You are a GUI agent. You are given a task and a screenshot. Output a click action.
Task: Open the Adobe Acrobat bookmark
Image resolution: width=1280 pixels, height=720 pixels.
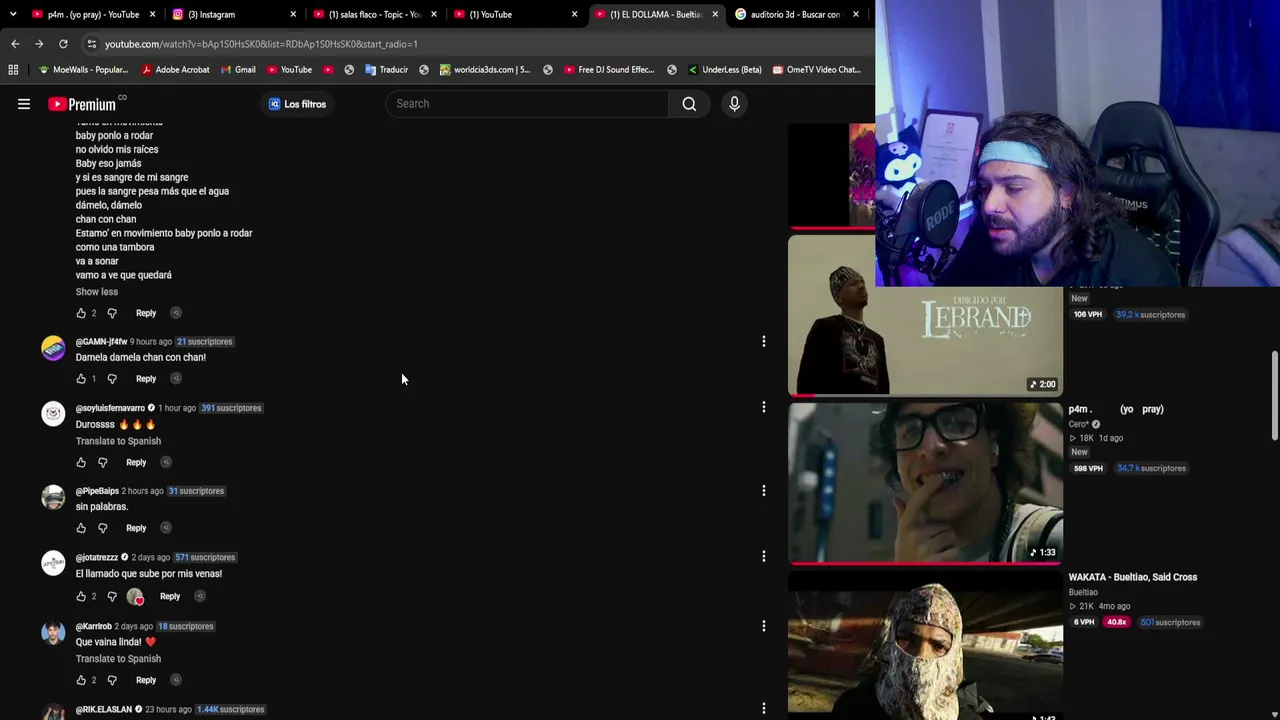tap(175, 70)
